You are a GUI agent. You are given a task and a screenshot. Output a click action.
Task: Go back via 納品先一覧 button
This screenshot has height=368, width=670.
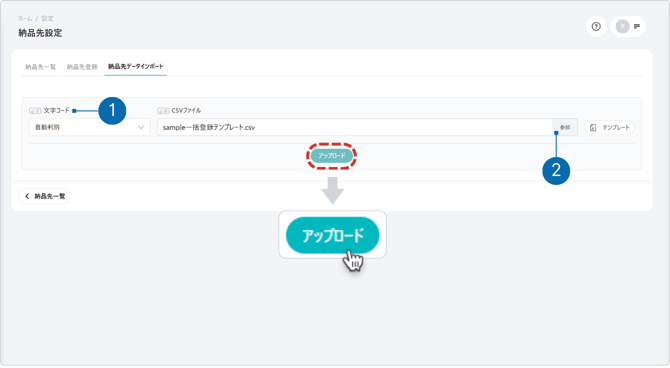(x=44, y=196)
